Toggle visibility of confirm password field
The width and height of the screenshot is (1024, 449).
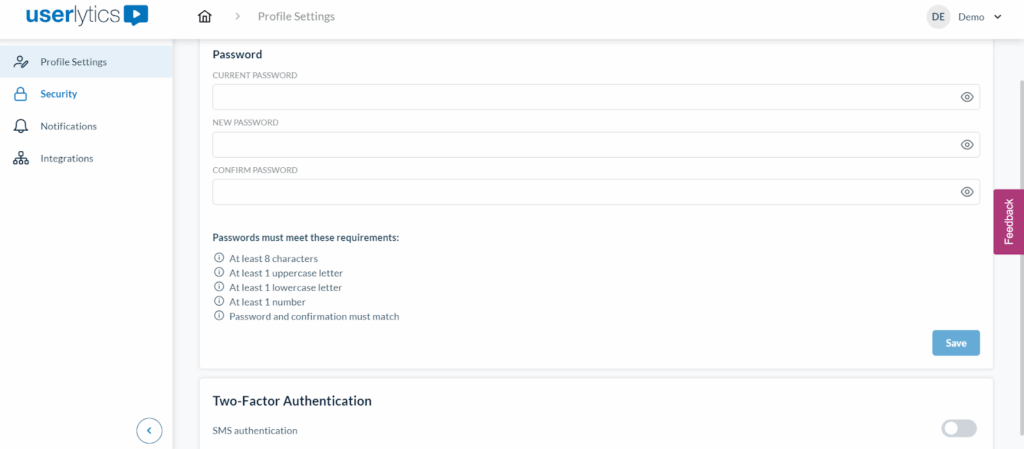967,192
